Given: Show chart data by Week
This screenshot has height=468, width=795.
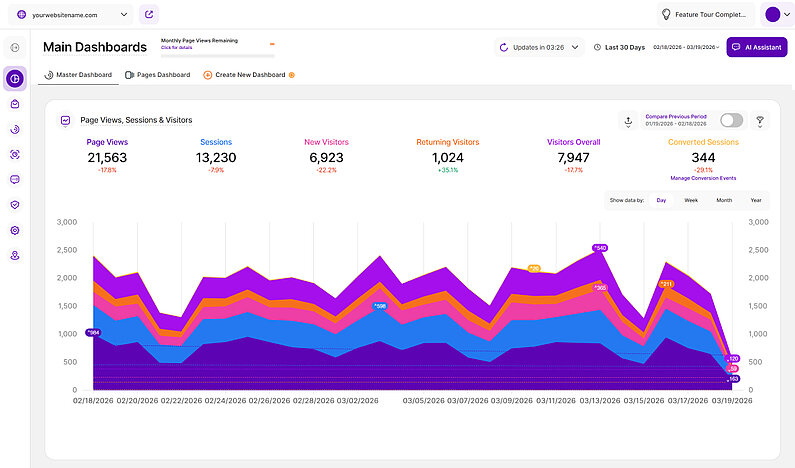Looking at the screenshot, I should click(691, 200).
